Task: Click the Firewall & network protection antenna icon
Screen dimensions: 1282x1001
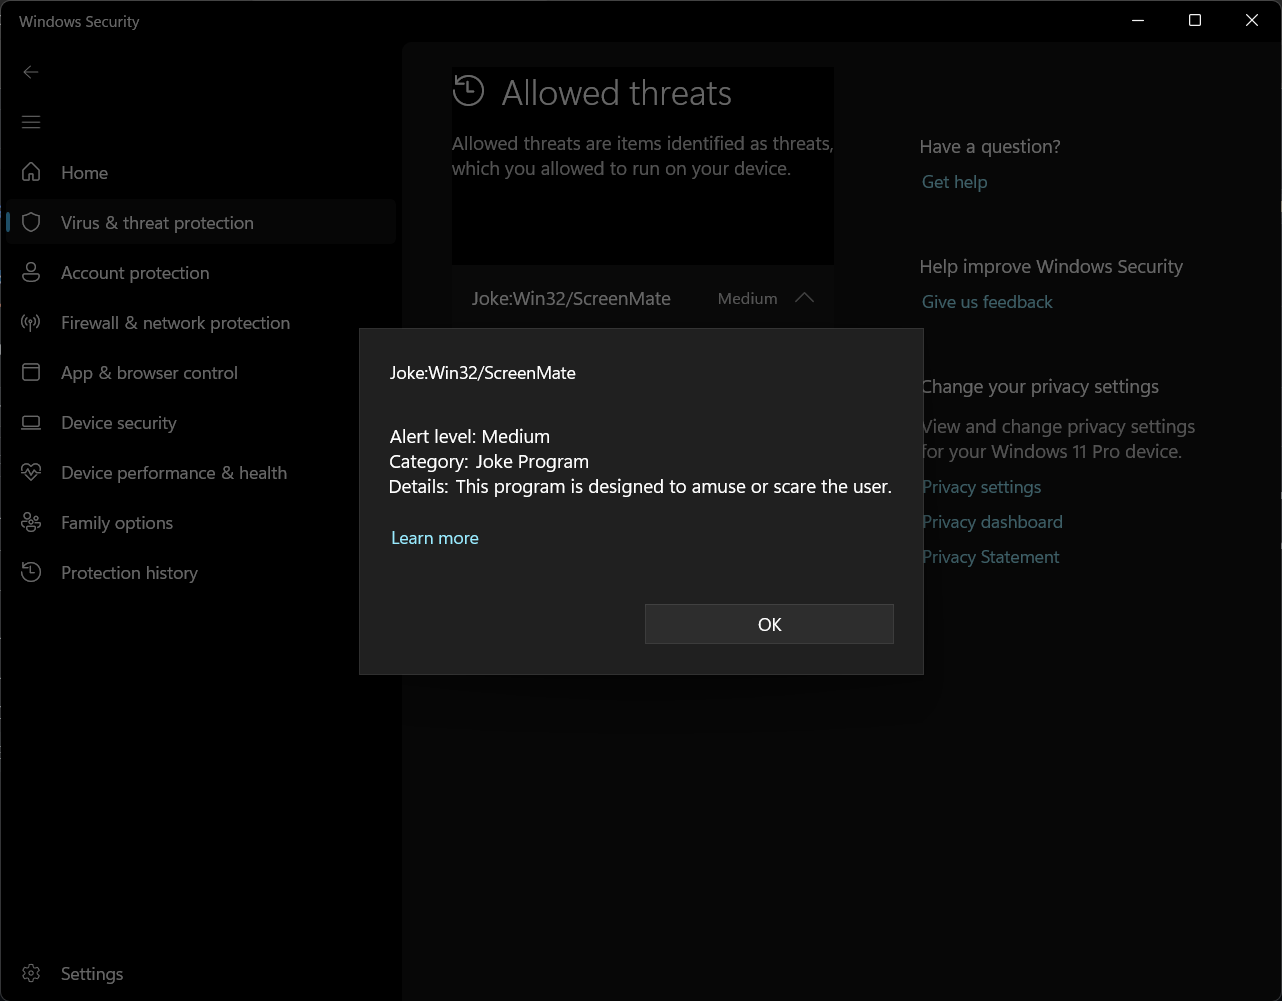Action: [31, 322]
